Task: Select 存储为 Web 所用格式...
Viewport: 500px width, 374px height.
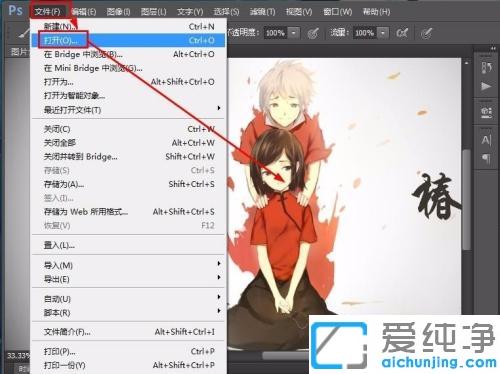Action: [x=129, y=212]
